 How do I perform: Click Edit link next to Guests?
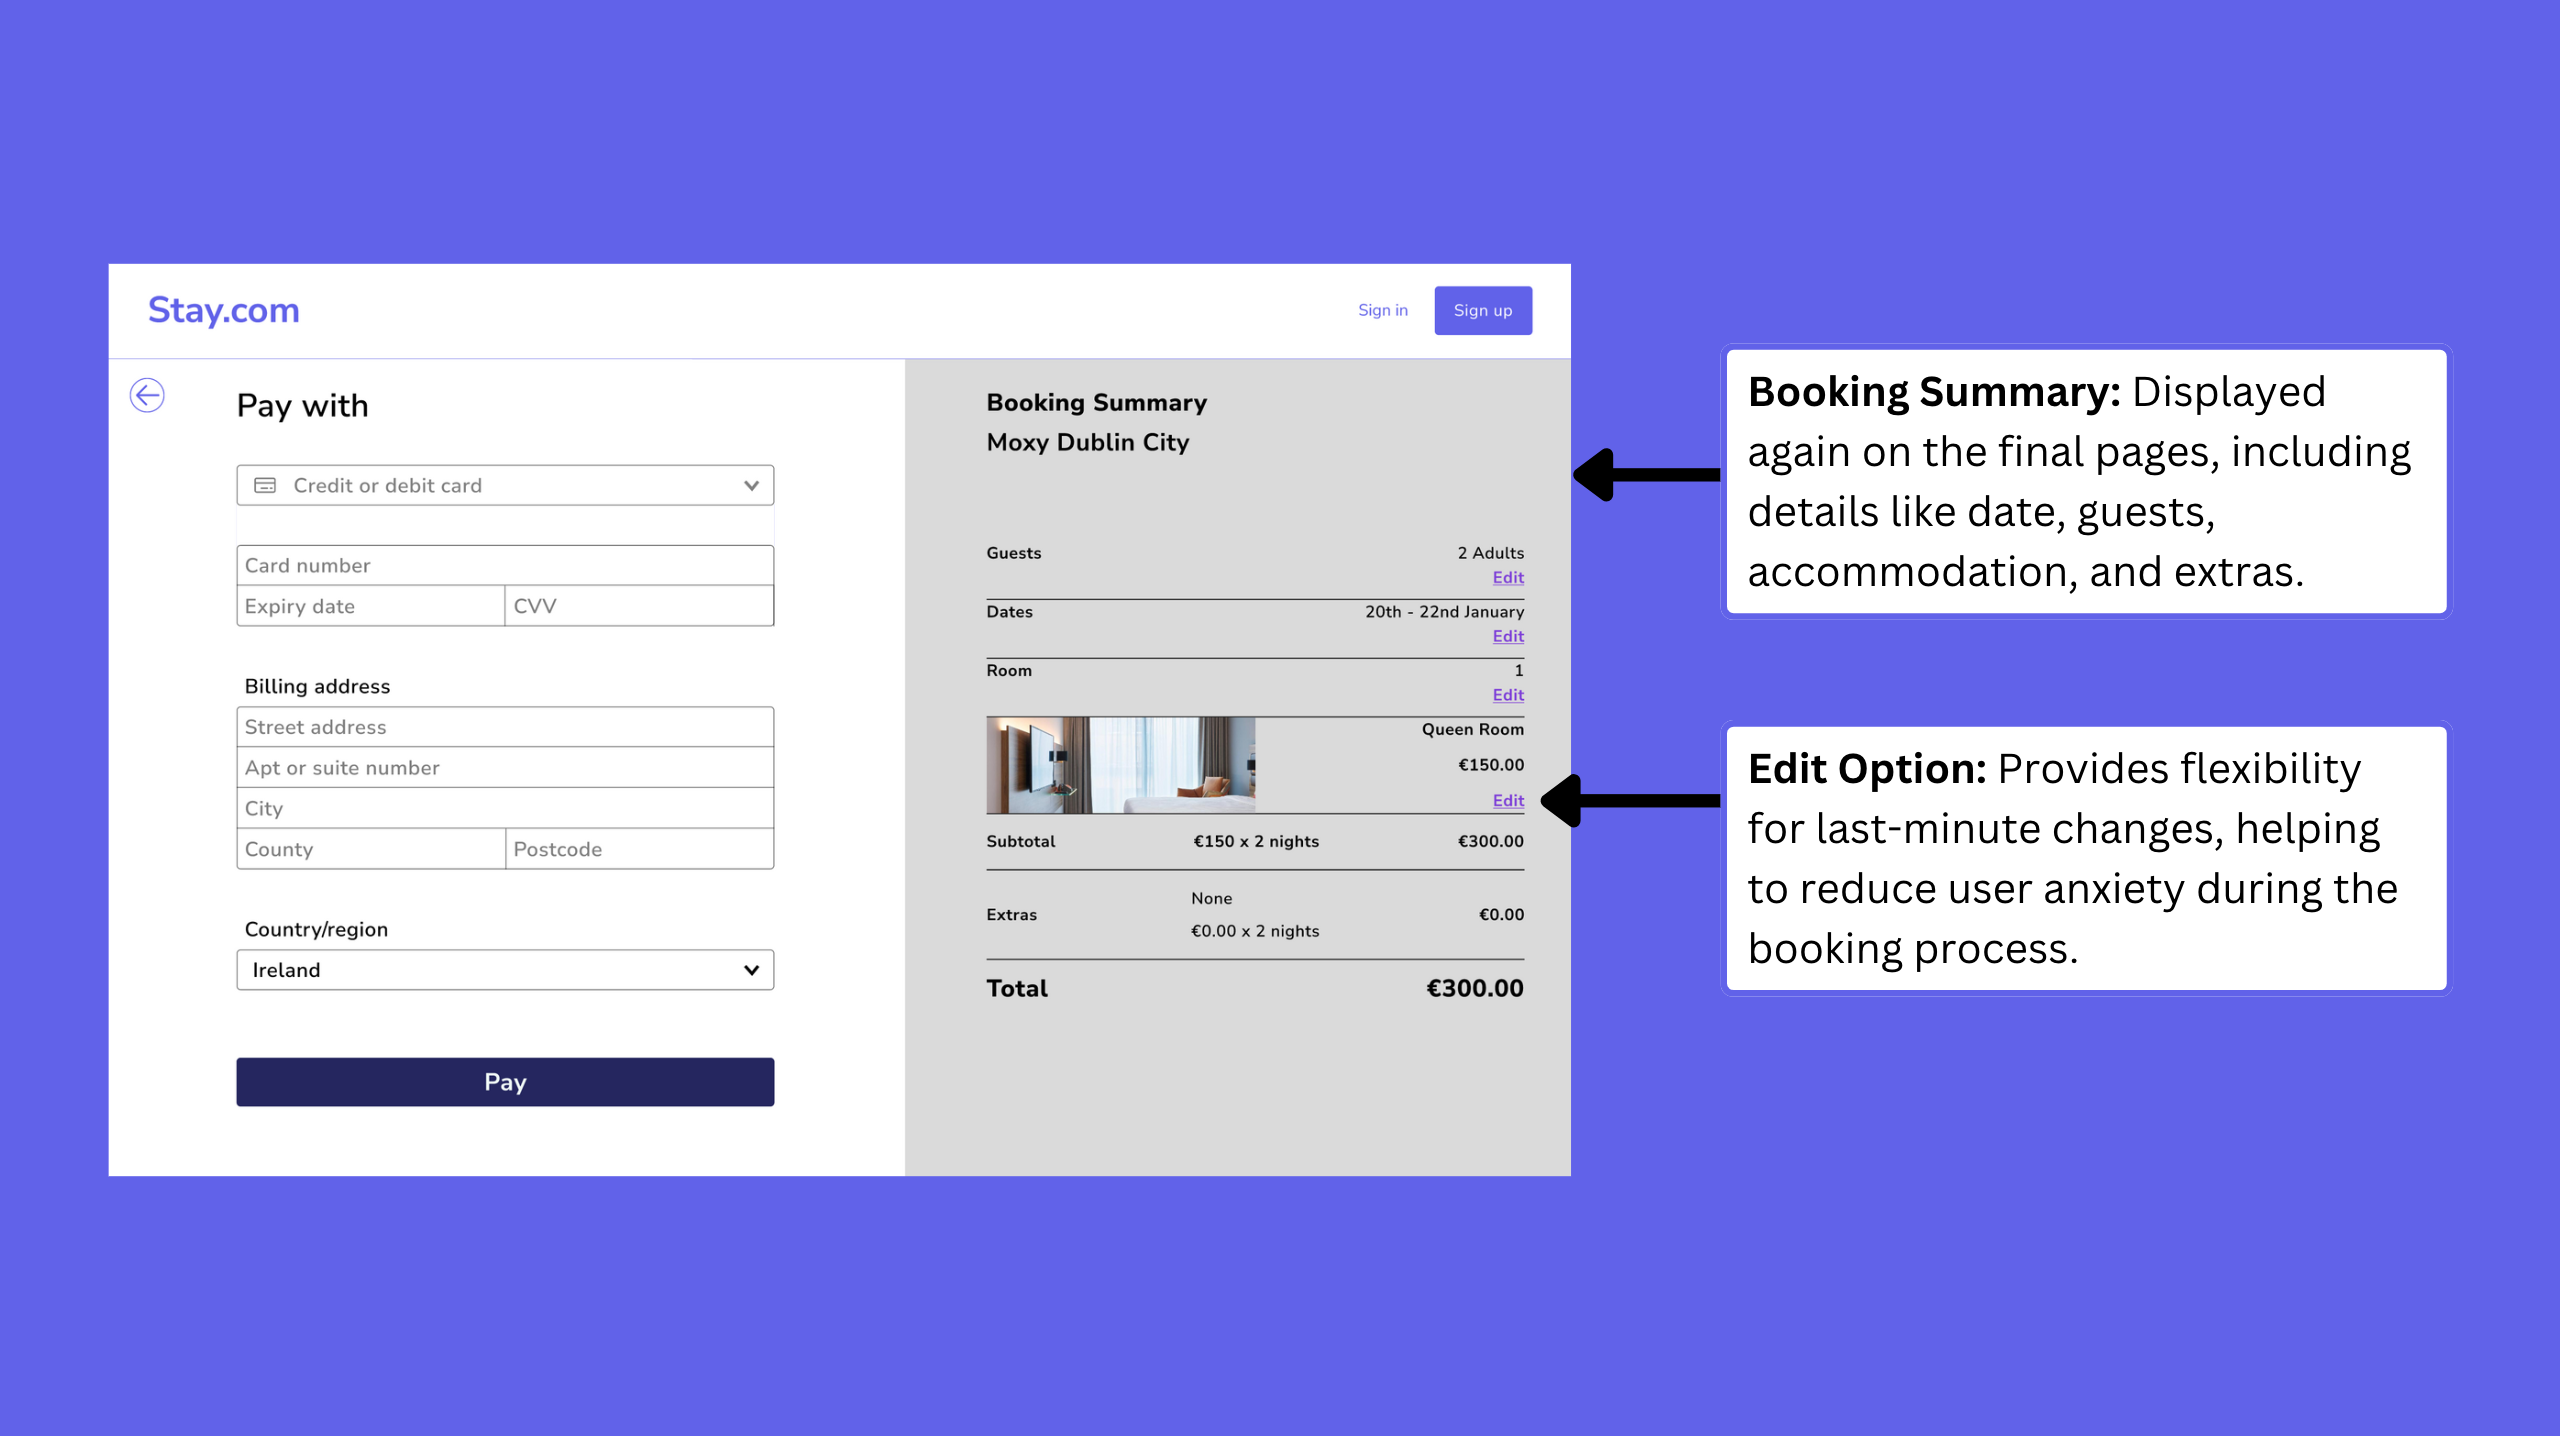(1507, 578)
